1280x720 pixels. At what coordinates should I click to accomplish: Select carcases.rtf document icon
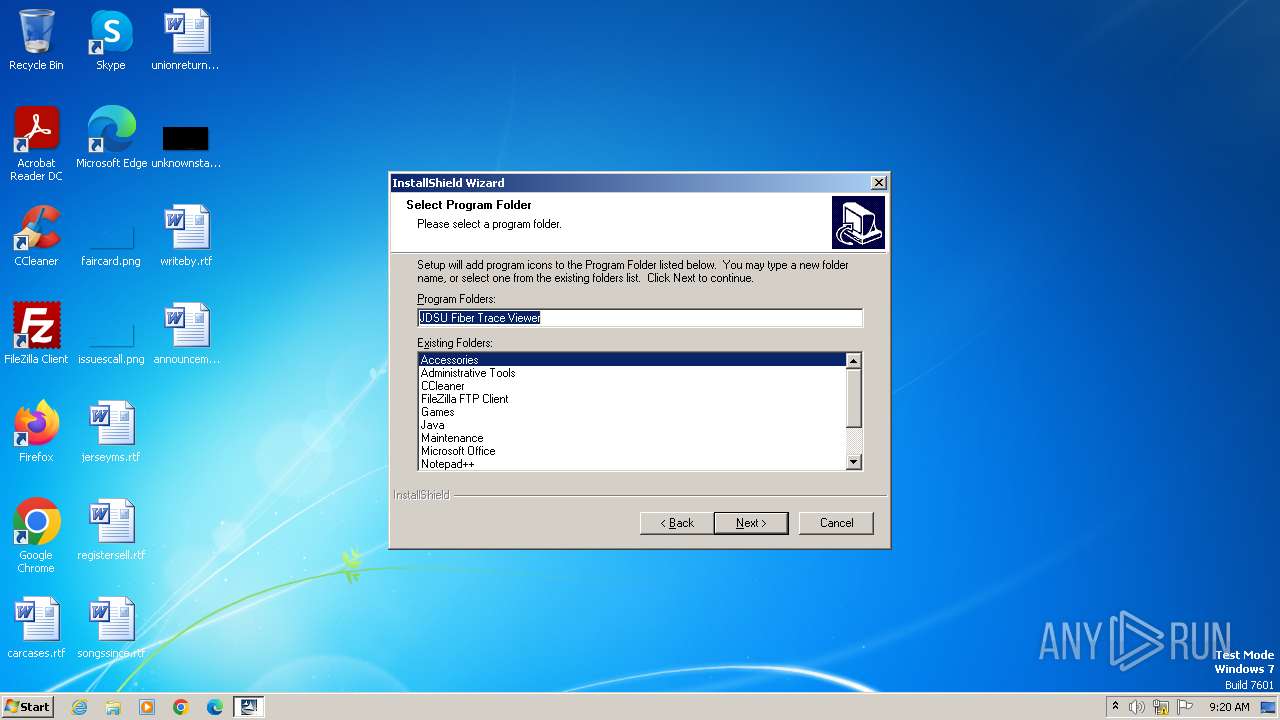click(x=36, y=628)
